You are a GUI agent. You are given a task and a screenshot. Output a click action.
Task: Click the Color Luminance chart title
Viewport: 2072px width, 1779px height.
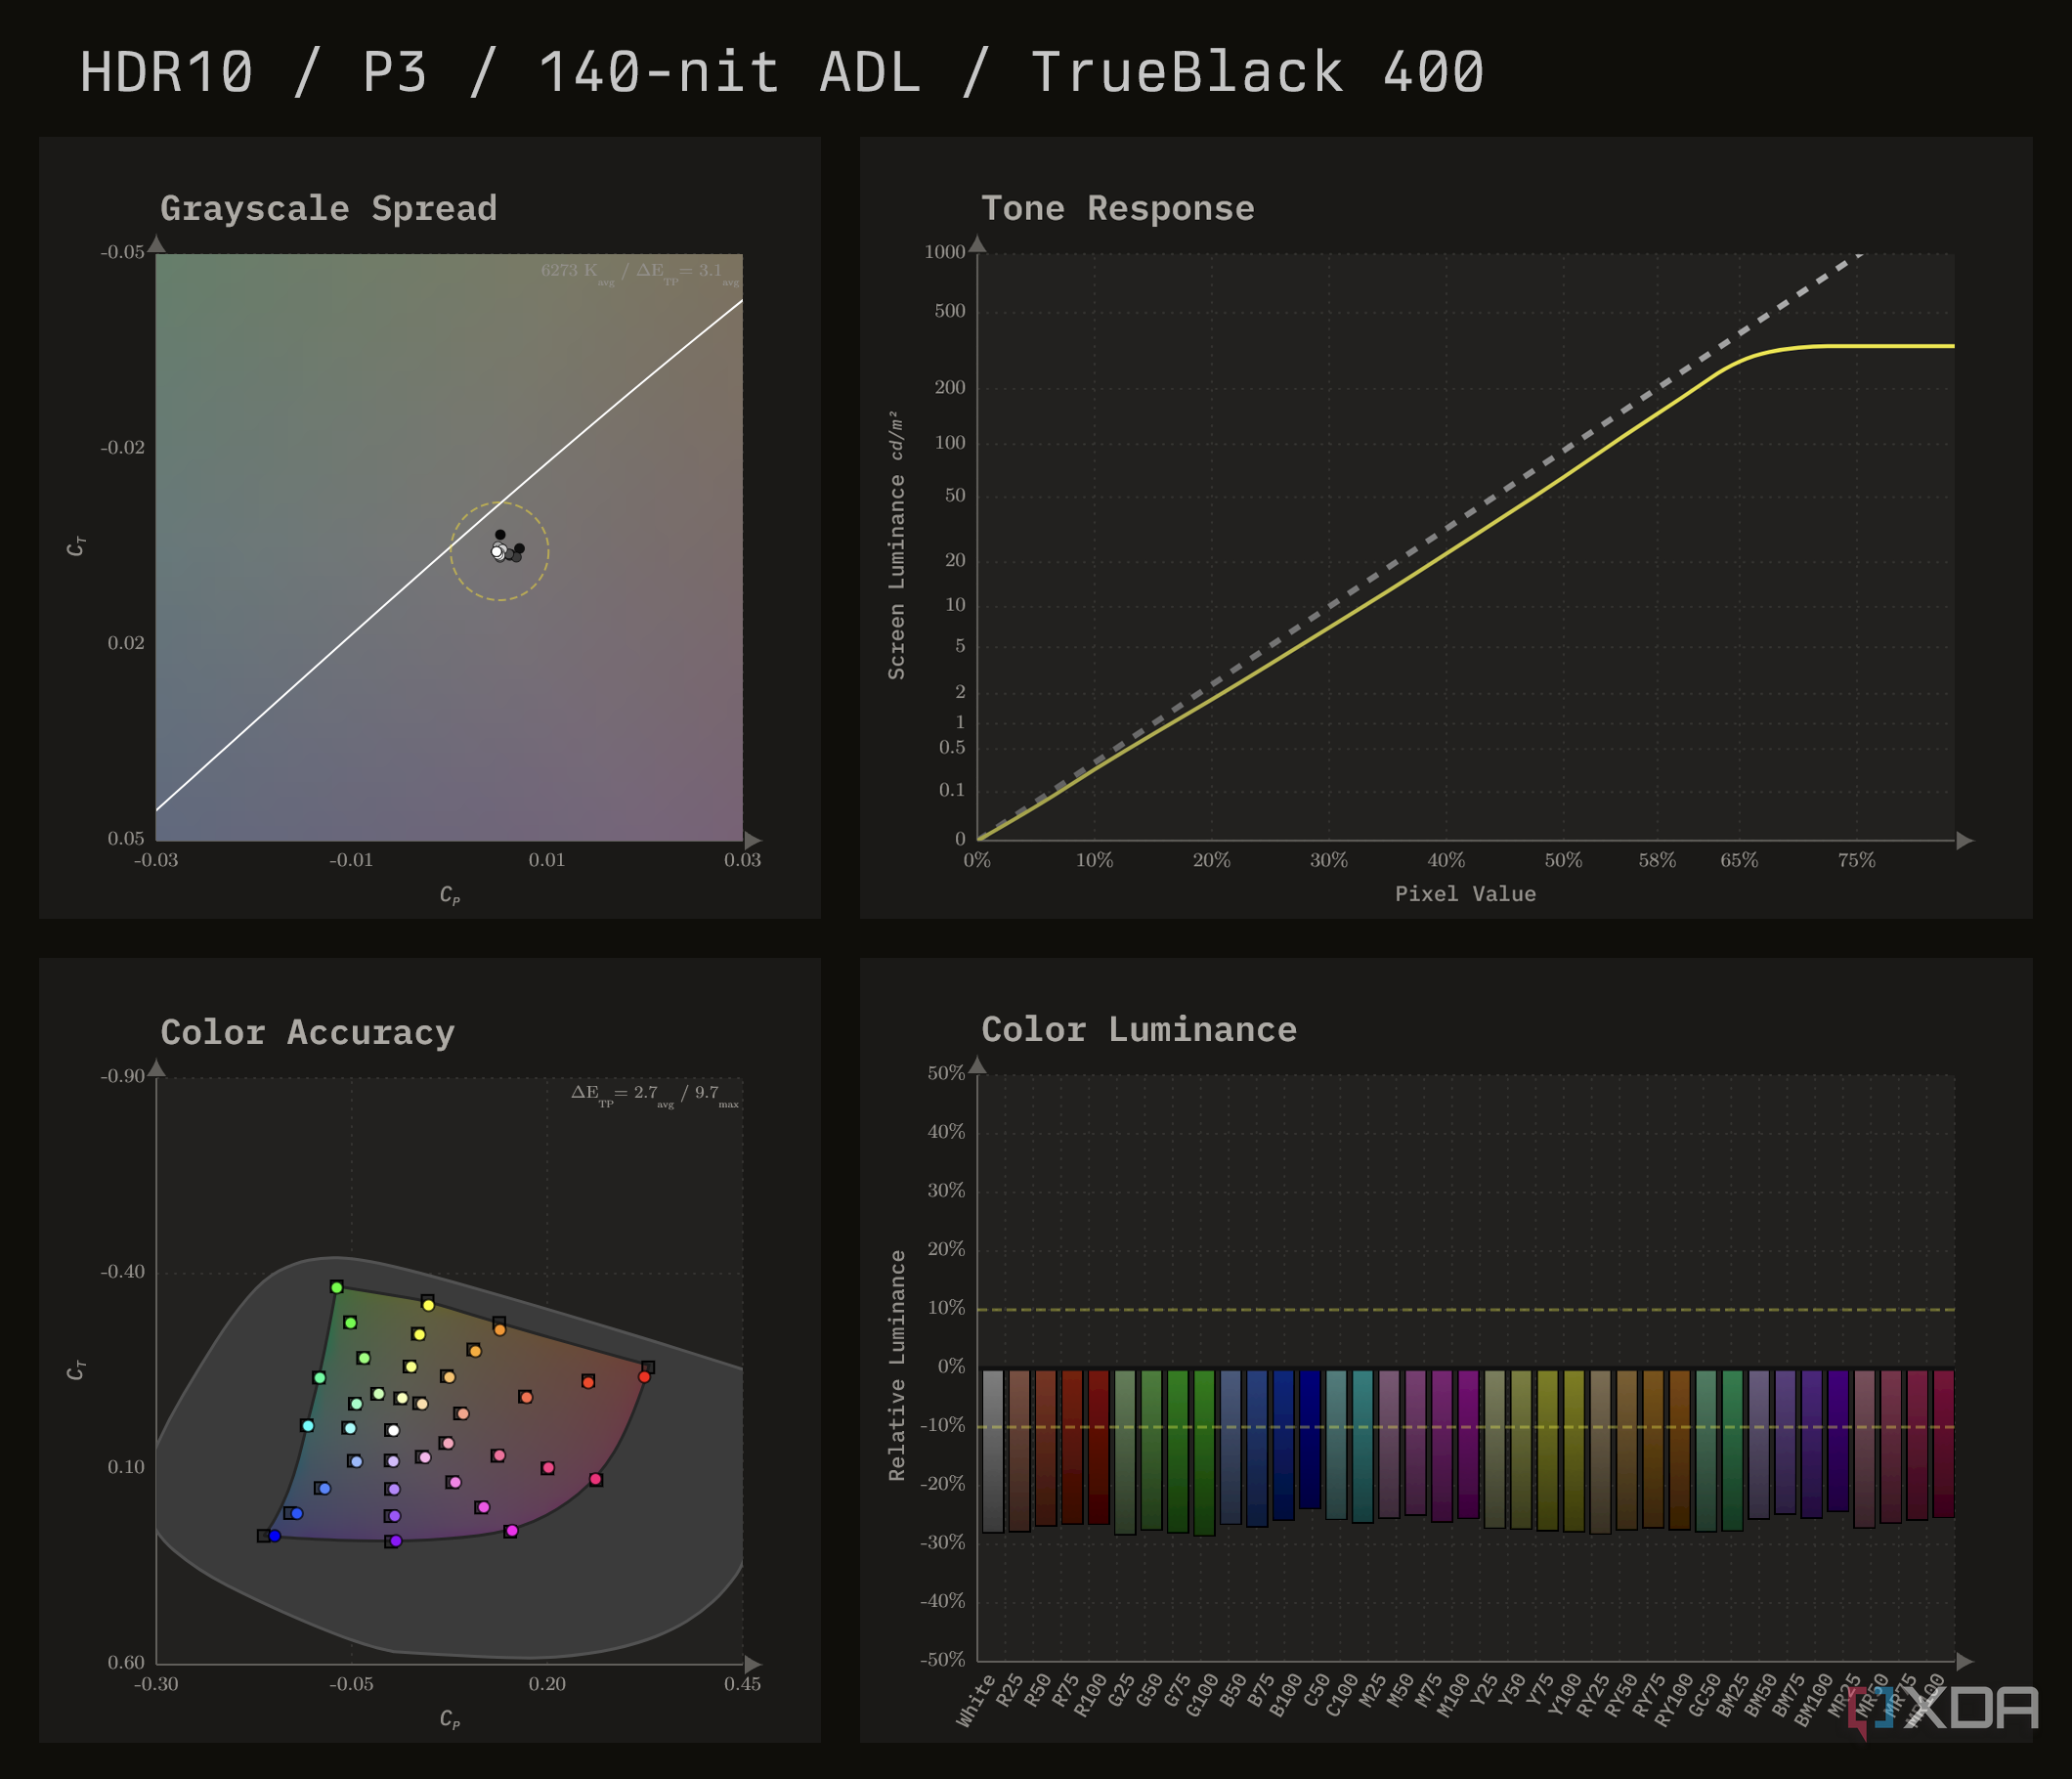1139,1029
